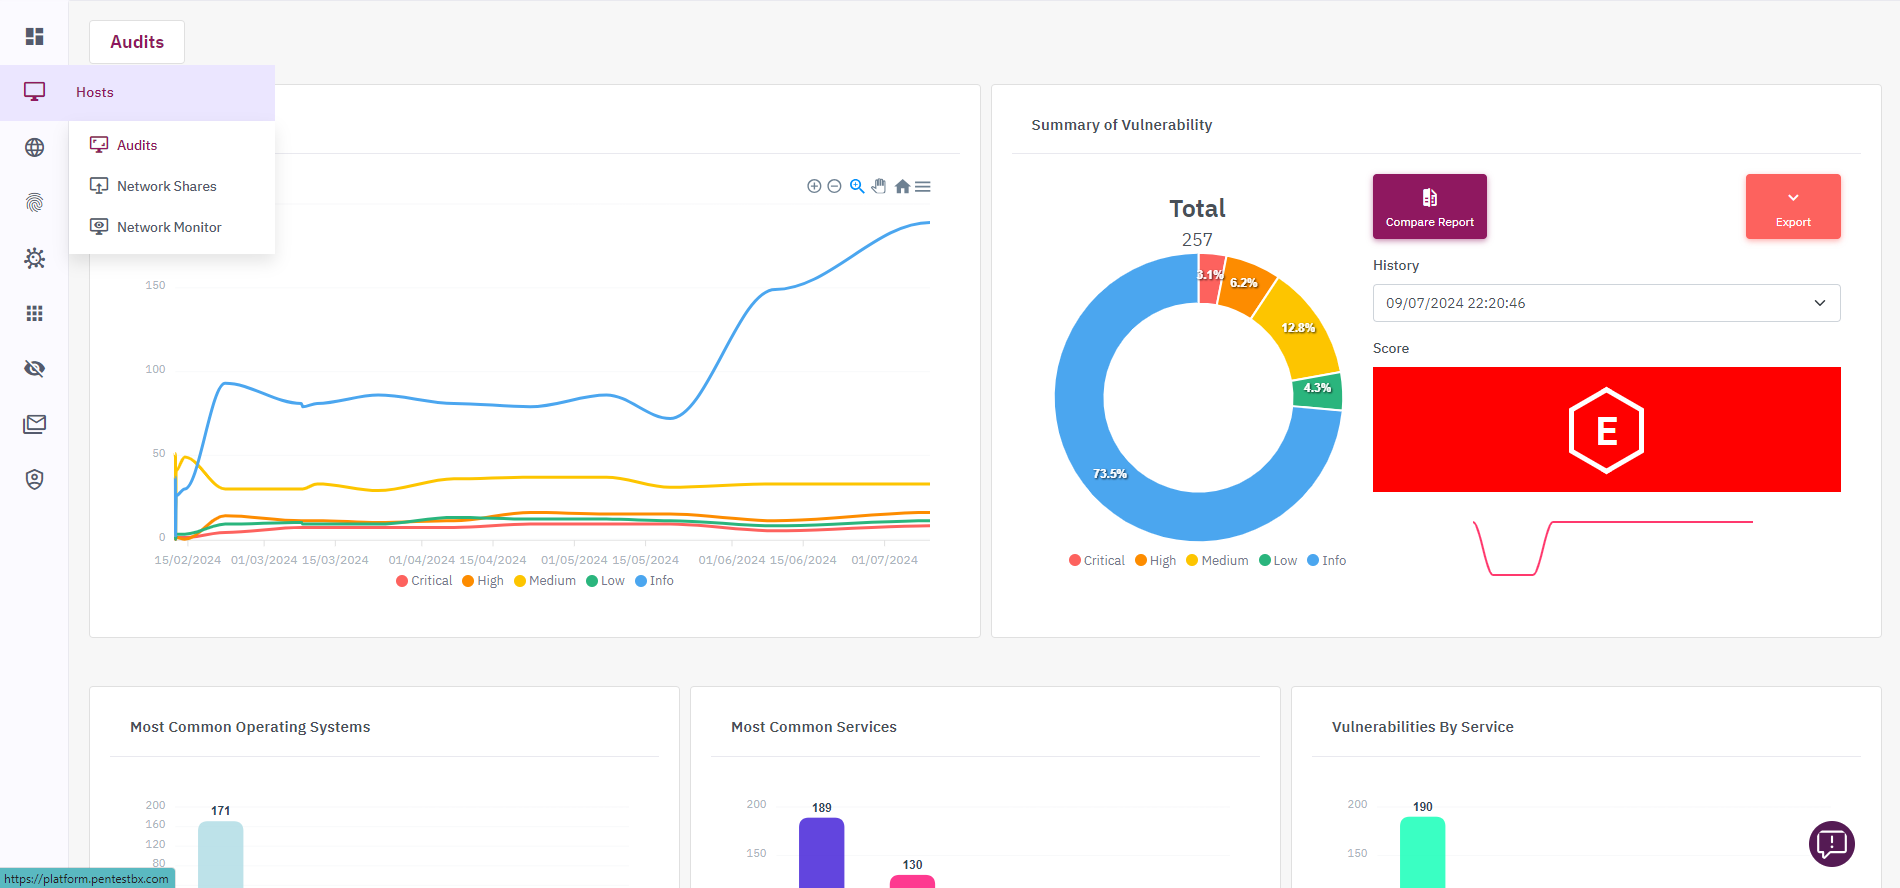Open the shield user icon in sidebar
1900x888 pixels.
[x=34, y=479]
